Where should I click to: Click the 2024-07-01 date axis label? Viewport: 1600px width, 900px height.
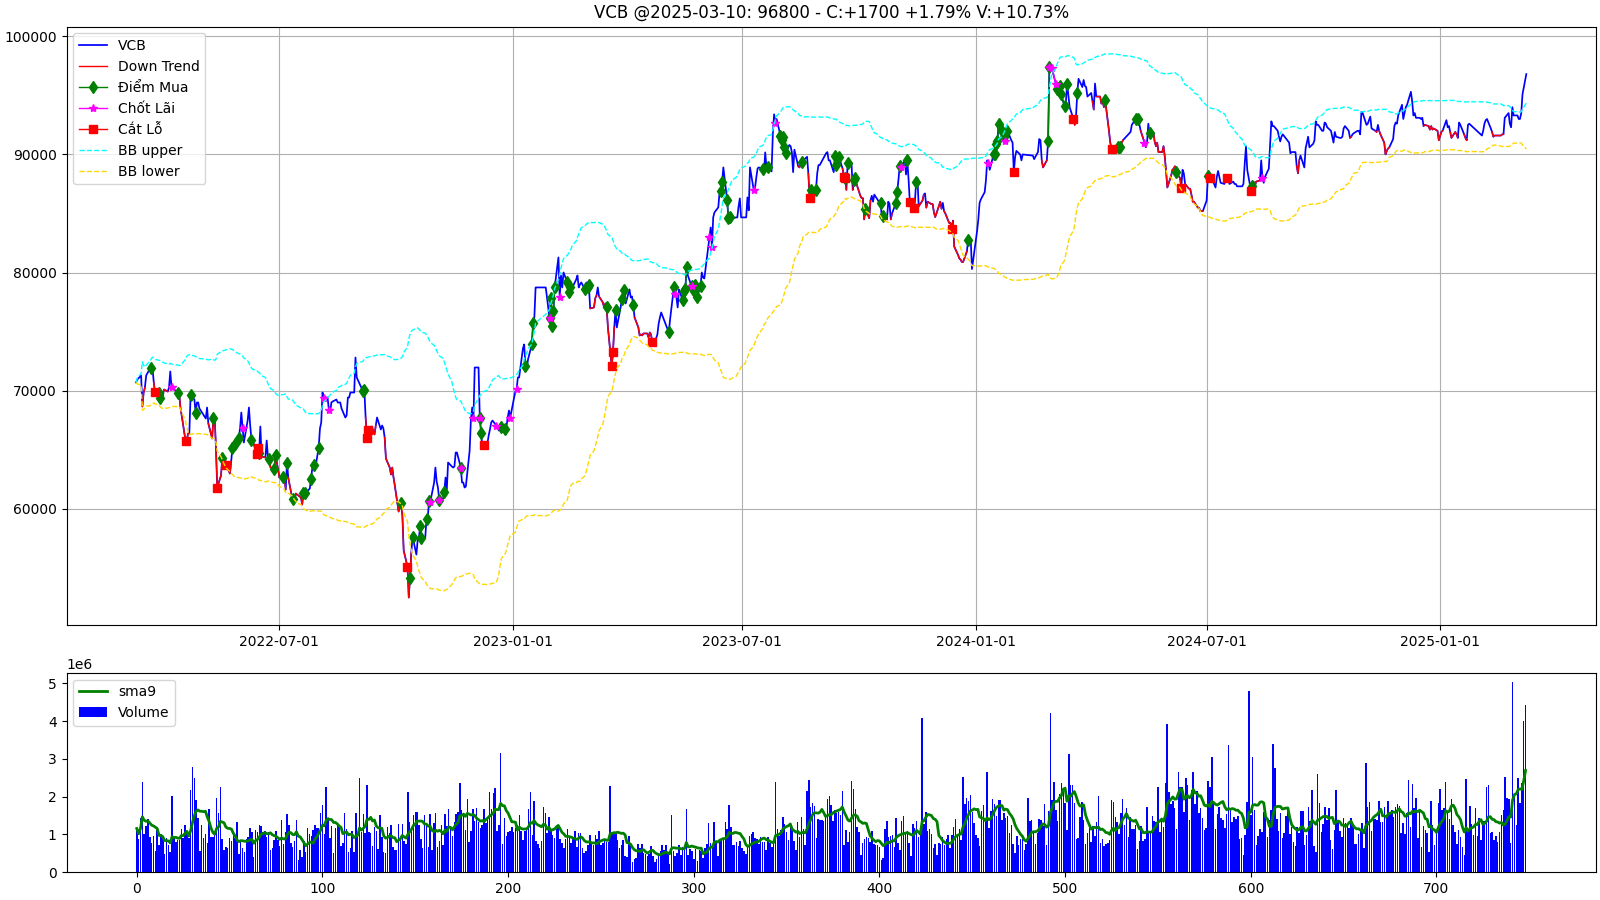coord(1207,641)
